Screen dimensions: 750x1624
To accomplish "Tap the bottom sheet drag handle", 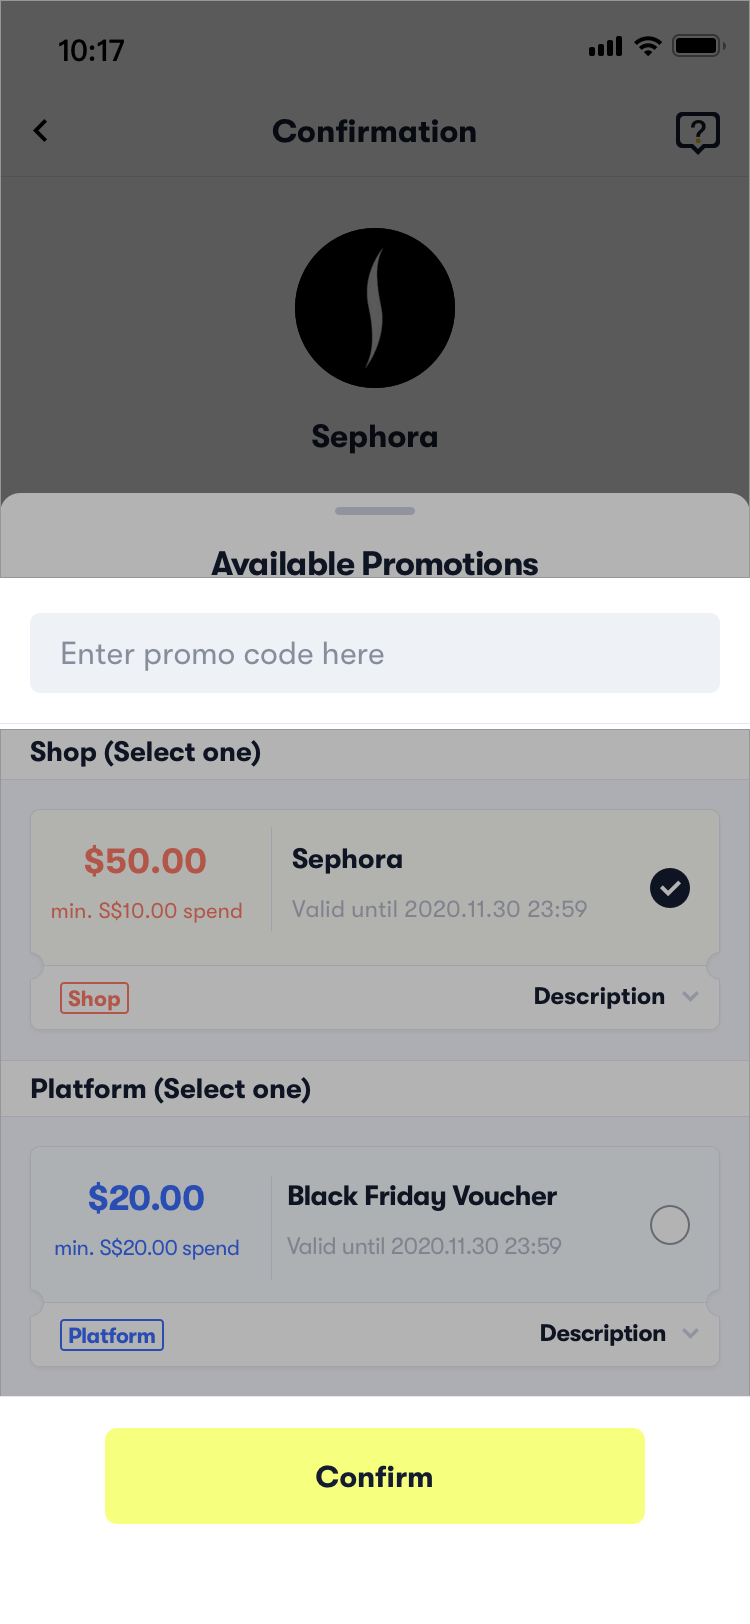I will (x=375, y=511).
